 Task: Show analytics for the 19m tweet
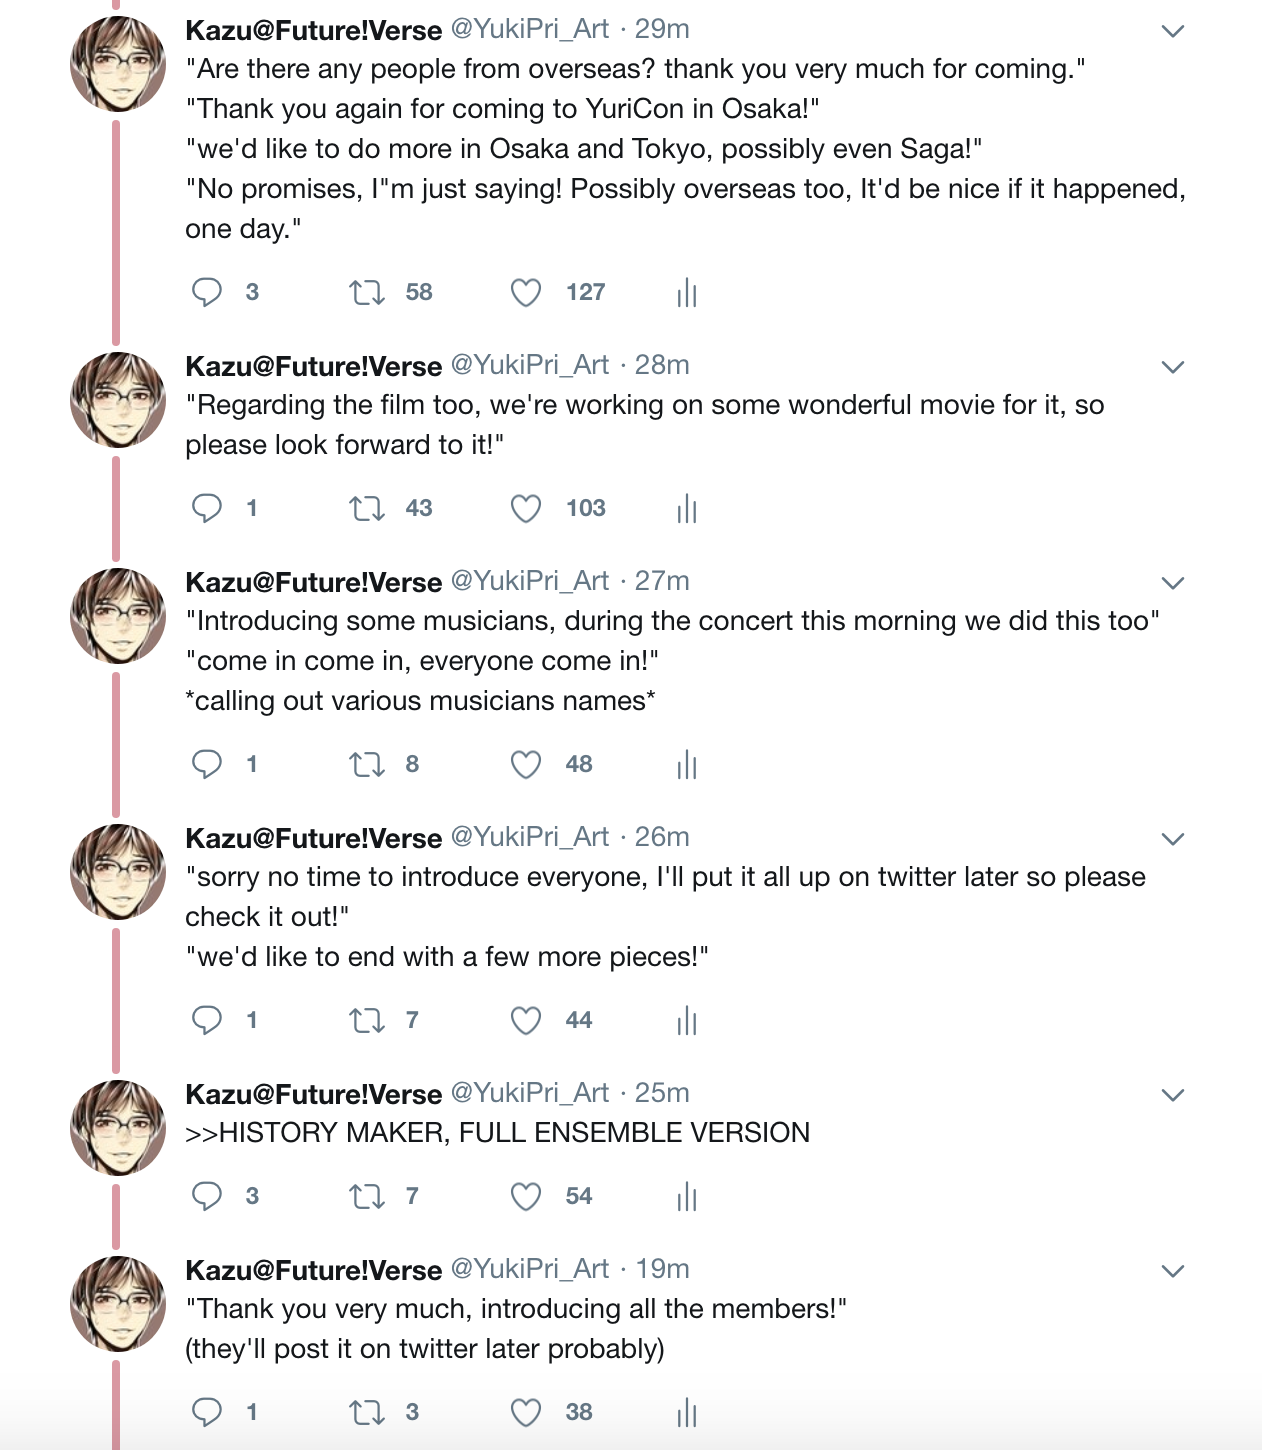[686, 1413]
